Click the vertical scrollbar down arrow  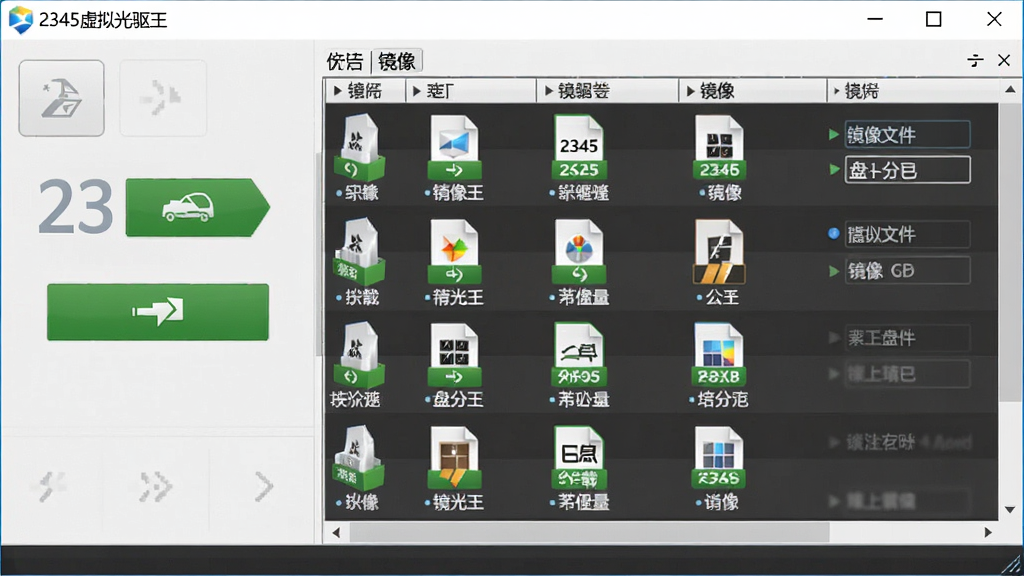point(1010,509)
